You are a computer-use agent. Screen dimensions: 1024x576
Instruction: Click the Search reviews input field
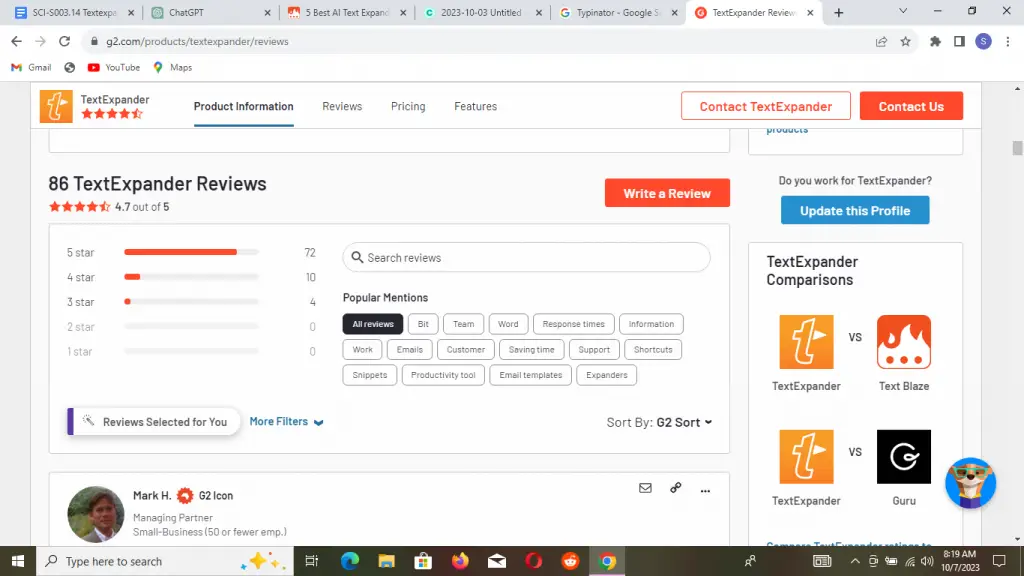526,257
